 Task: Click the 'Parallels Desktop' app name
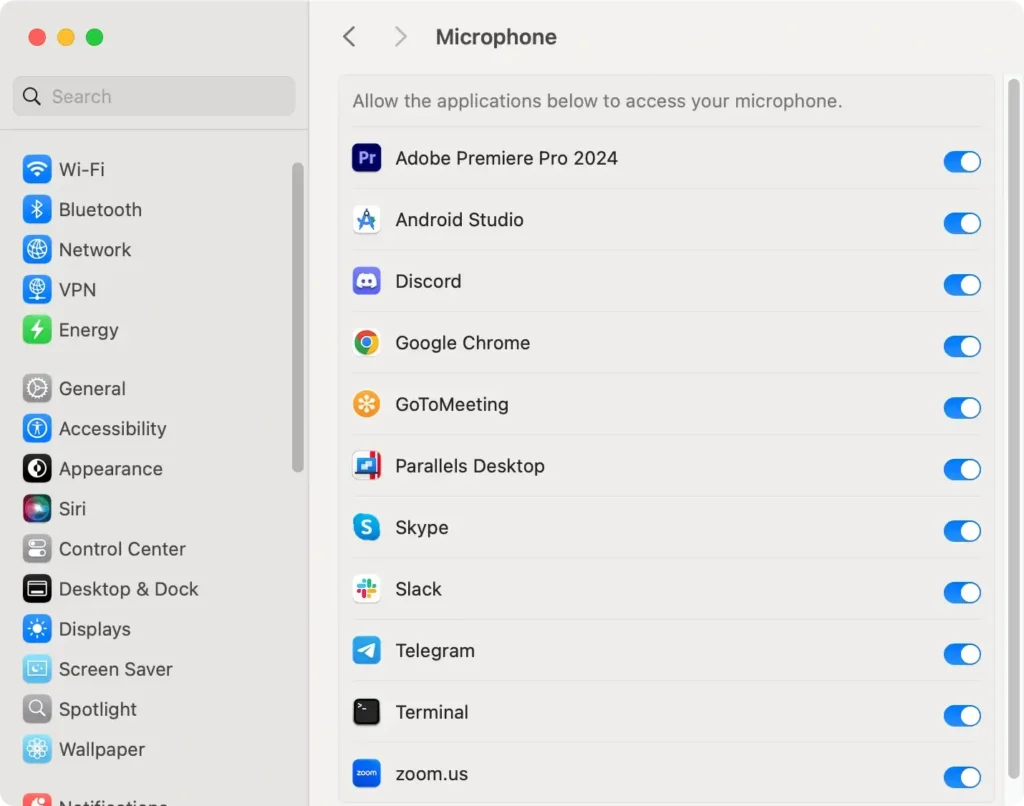(x=470, y=466)
